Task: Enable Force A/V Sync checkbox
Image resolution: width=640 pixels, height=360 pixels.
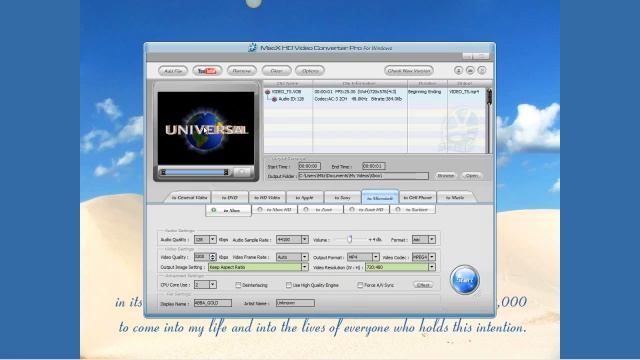Action: tap(360, 285)
